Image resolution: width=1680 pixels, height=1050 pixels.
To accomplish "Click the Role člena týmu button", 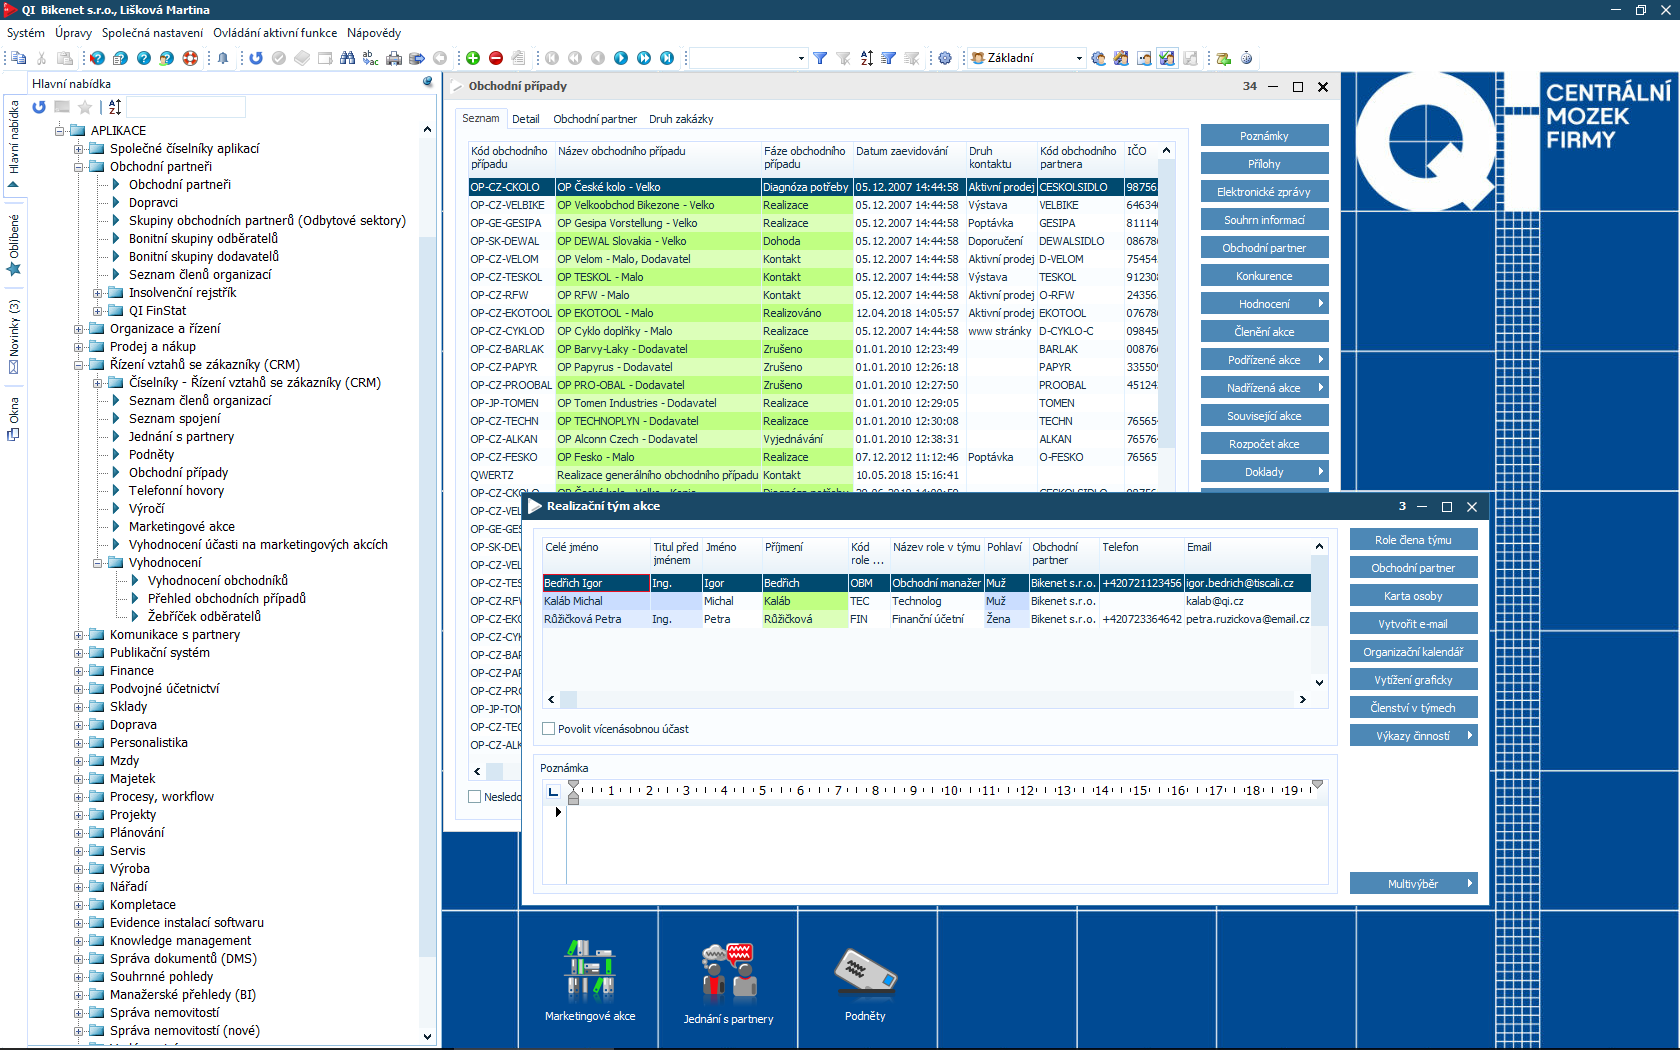I will (1412, 540).
